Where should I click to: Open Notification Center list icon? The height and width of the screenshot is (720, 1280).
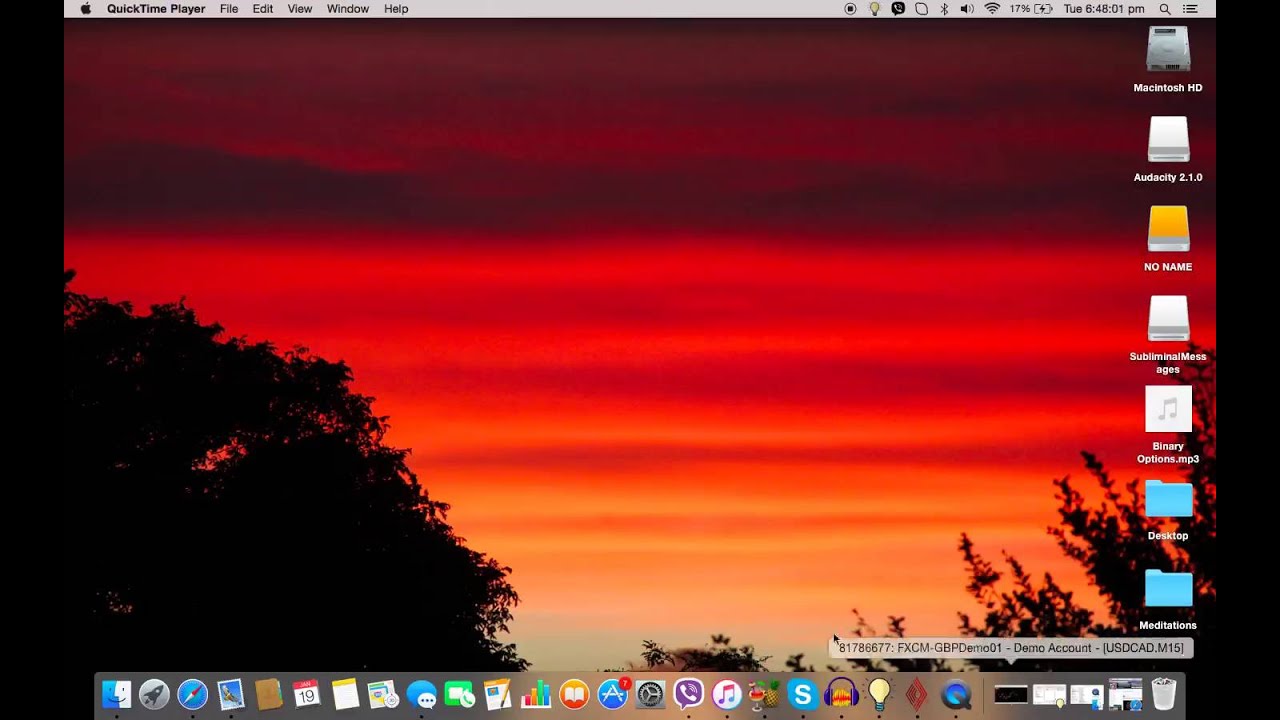[x=1190, y=9]
